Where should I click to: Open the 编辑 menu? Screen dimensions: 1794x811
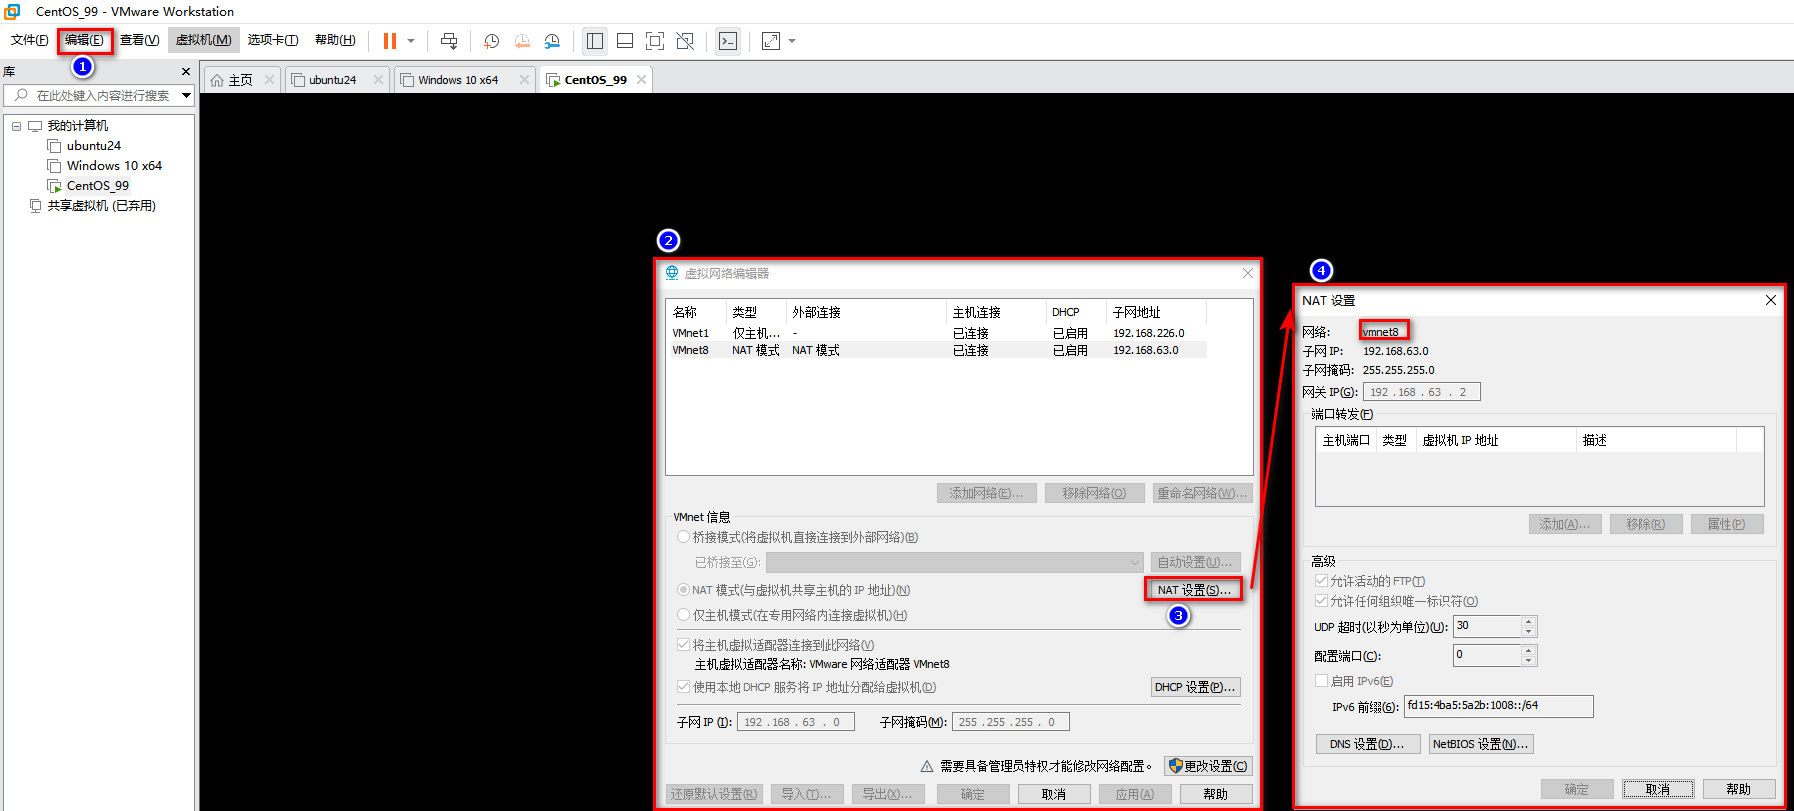click(84, 40)
